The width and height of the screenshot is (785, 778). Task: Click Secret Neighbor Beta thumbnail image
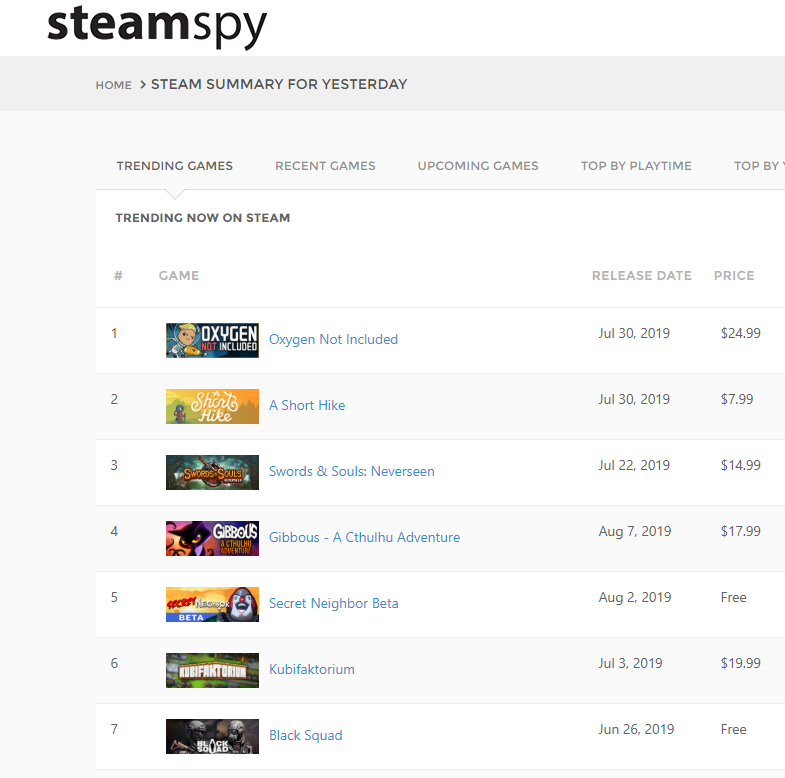coord(212,604)
